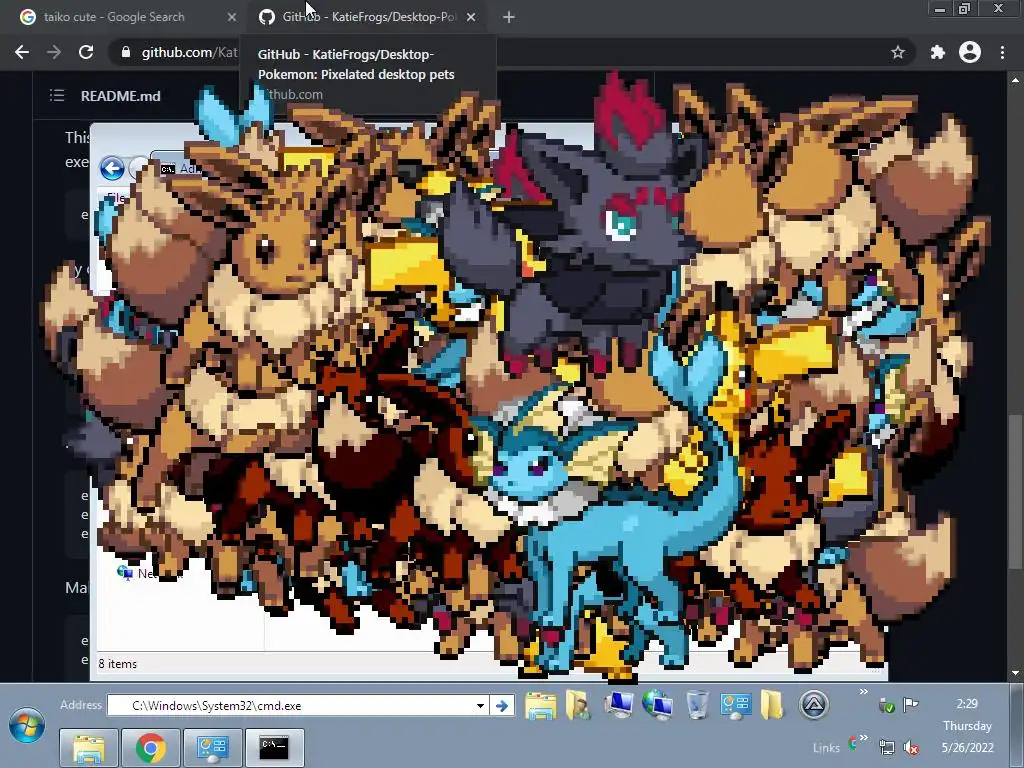This screenshot has height=768, width=1024.
Task: Open the Chrome taskbar button
Action: [x=151, y=747]
